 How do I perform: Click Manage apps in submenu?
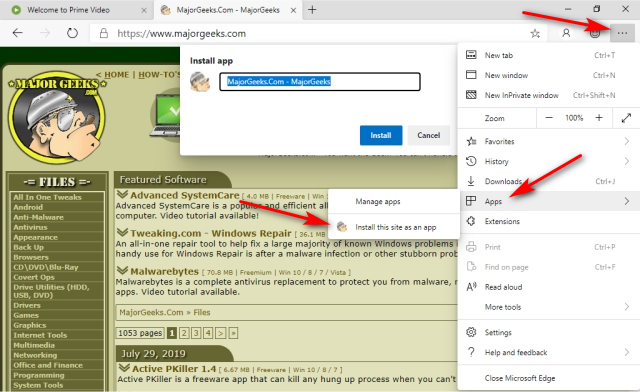tap(394, 201)
